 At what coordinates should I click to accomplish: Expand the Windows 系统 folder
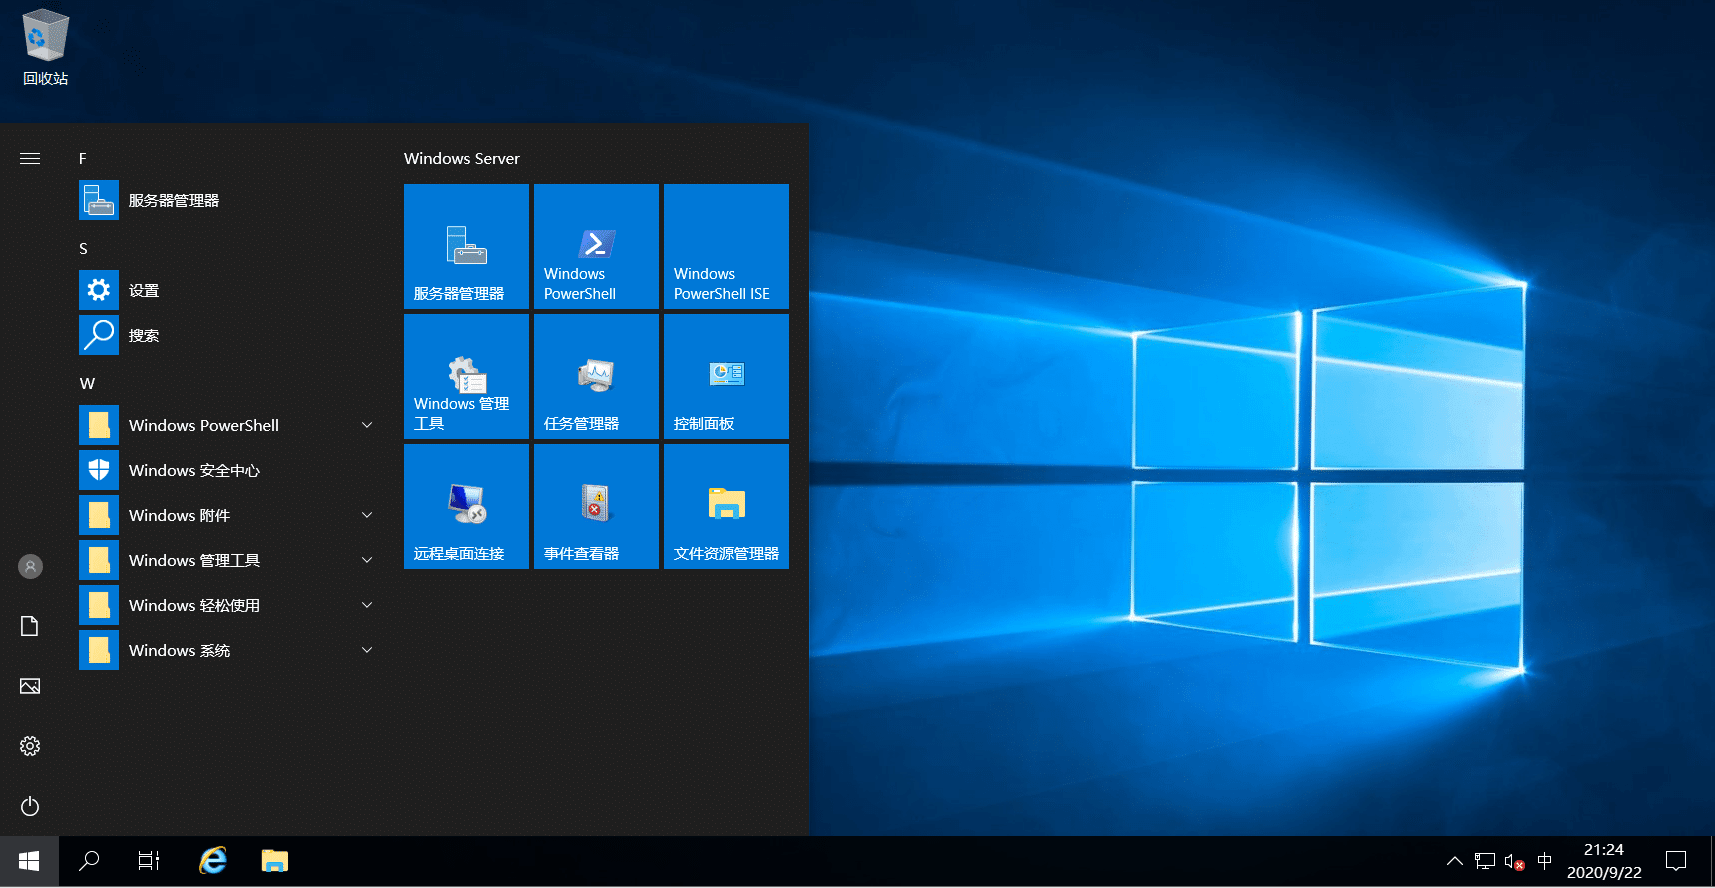click(229, 650)
